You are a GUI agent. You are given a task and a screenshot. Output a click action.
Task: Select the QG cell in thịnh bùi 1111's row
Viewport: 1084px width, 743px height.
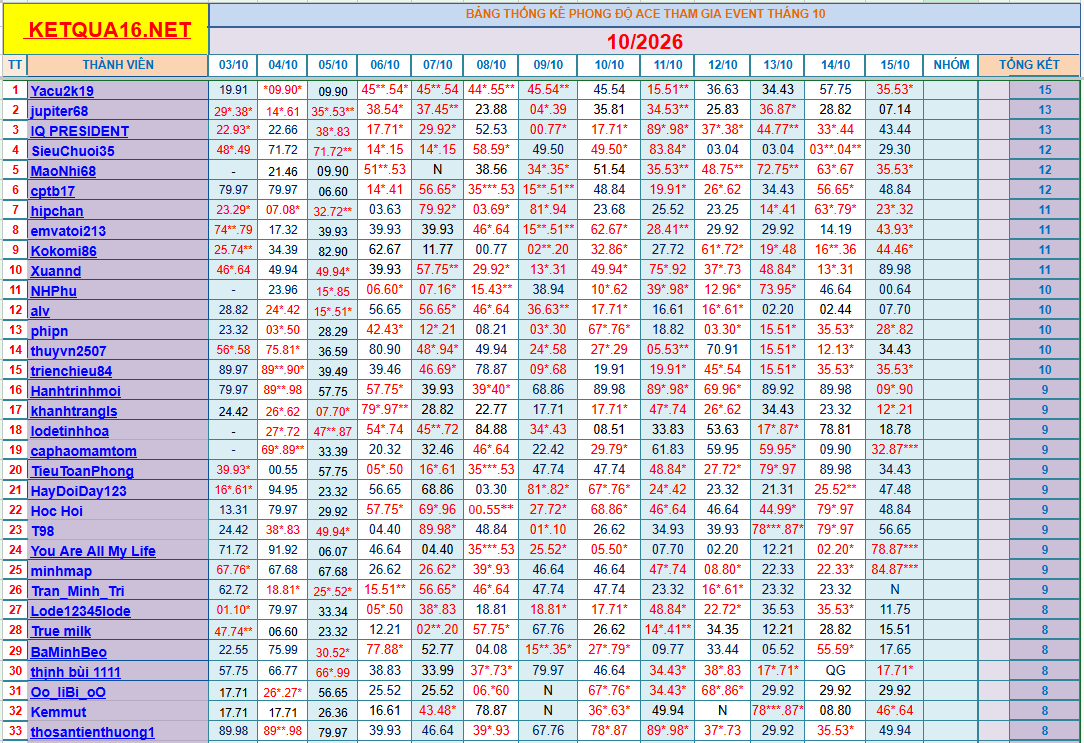click(x=835, y=670)
